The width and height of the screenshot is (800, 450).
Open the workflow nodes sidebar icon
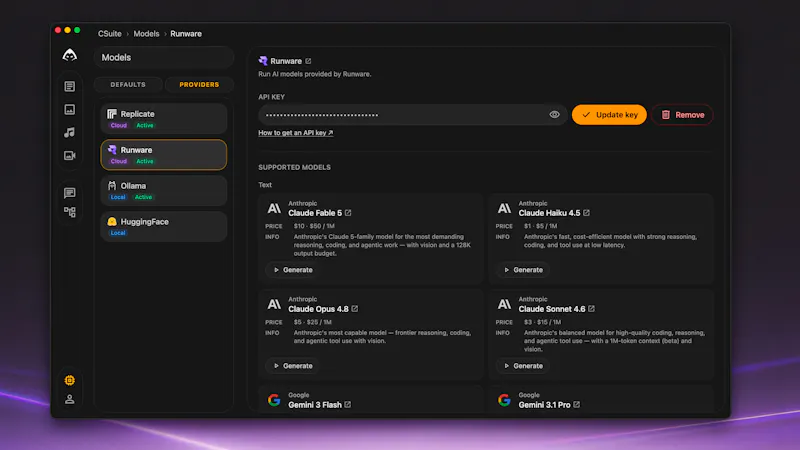[x=70, y=212]
